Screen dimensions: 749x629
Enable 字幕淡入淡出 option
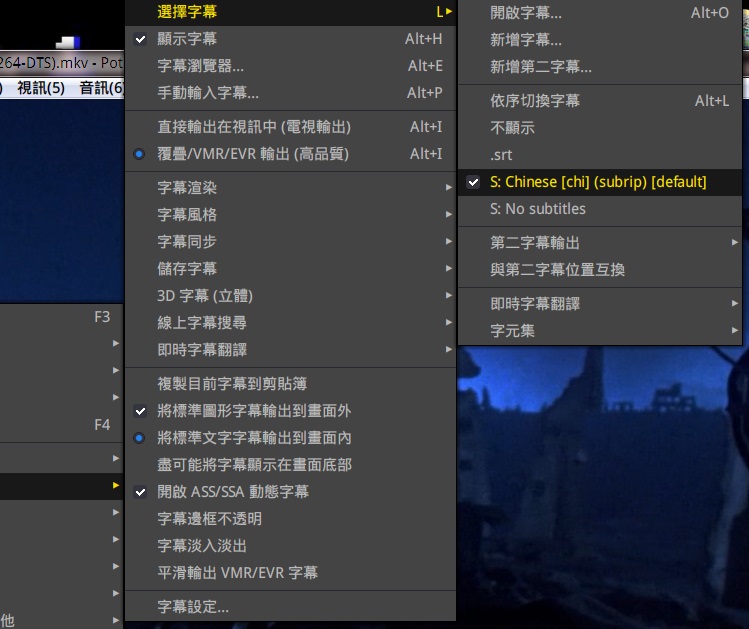tap(290, 545)
